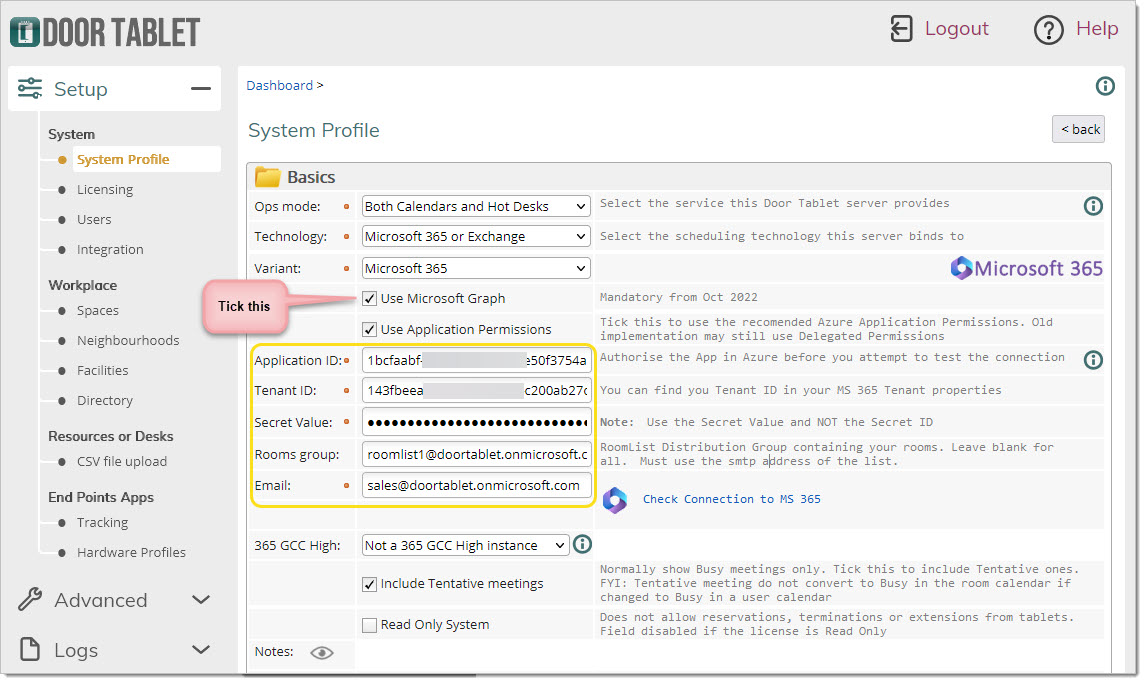Open the Variant dropdown
The width and height of the screenshot is (1144, 682).
[x=476, y=268]
